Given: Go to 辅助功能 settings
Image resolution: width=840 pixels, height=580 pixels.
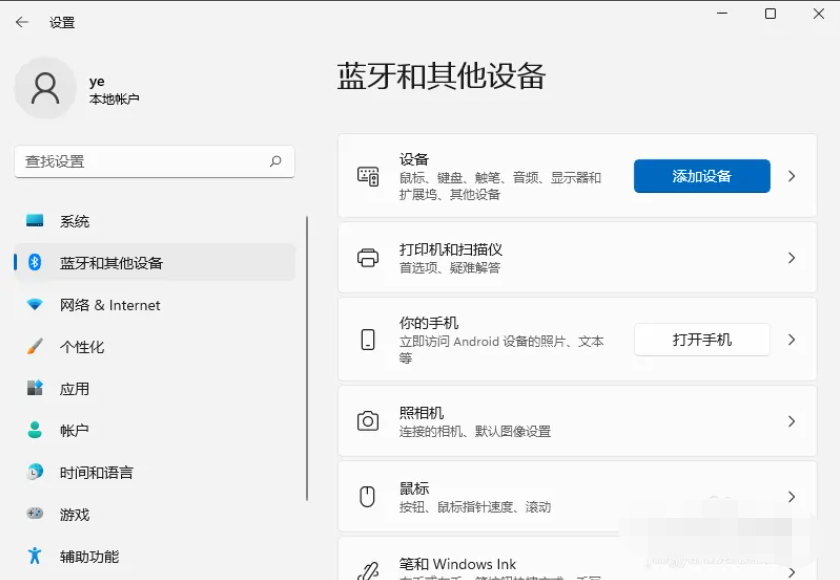Looking at the screenshot, I should coord(89,556).
